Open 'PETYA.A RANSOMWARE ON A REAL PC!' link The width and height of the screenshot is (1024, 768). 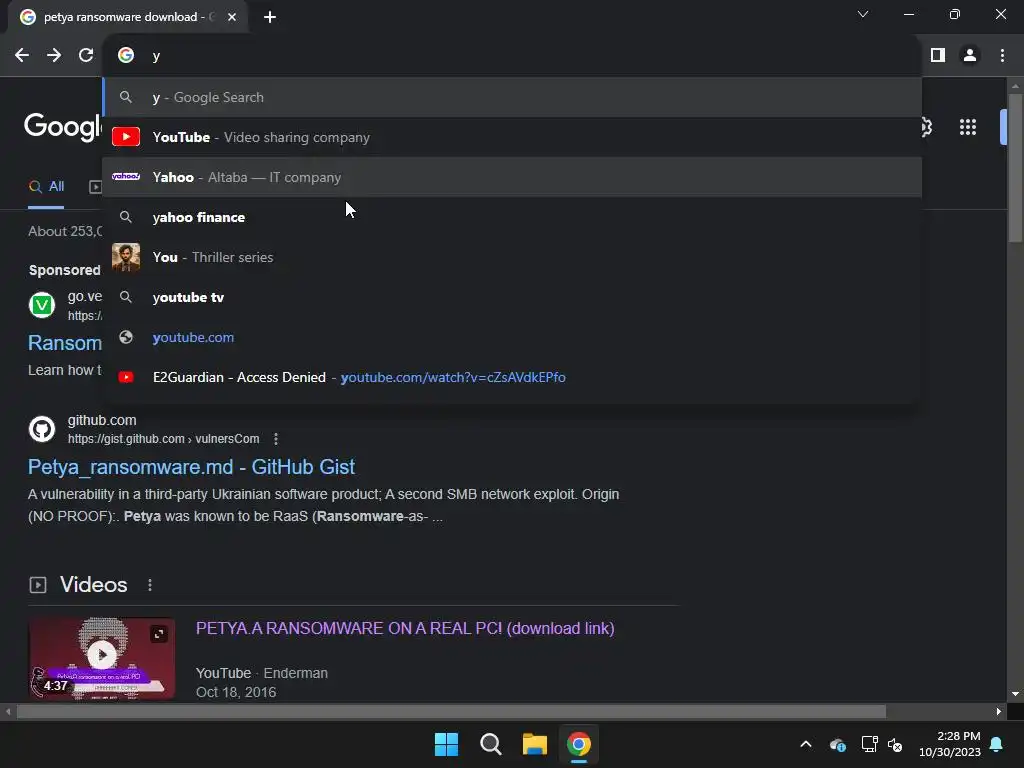tap(405, 628)
